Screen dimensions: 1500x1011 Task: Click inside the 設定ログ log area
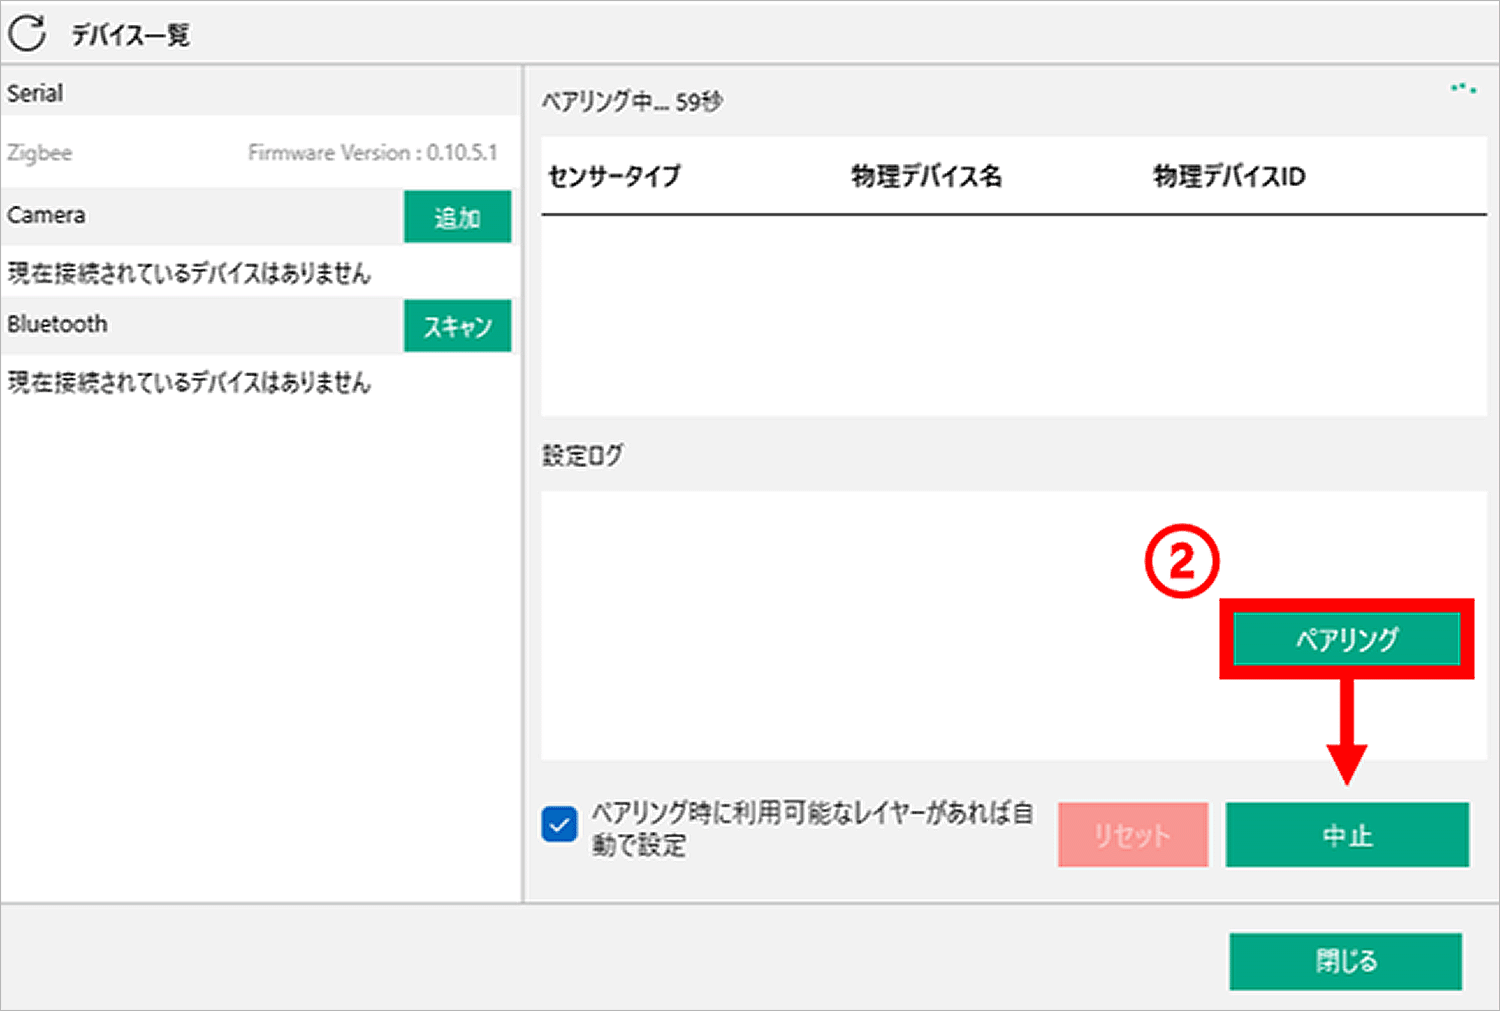[1014, 625]
